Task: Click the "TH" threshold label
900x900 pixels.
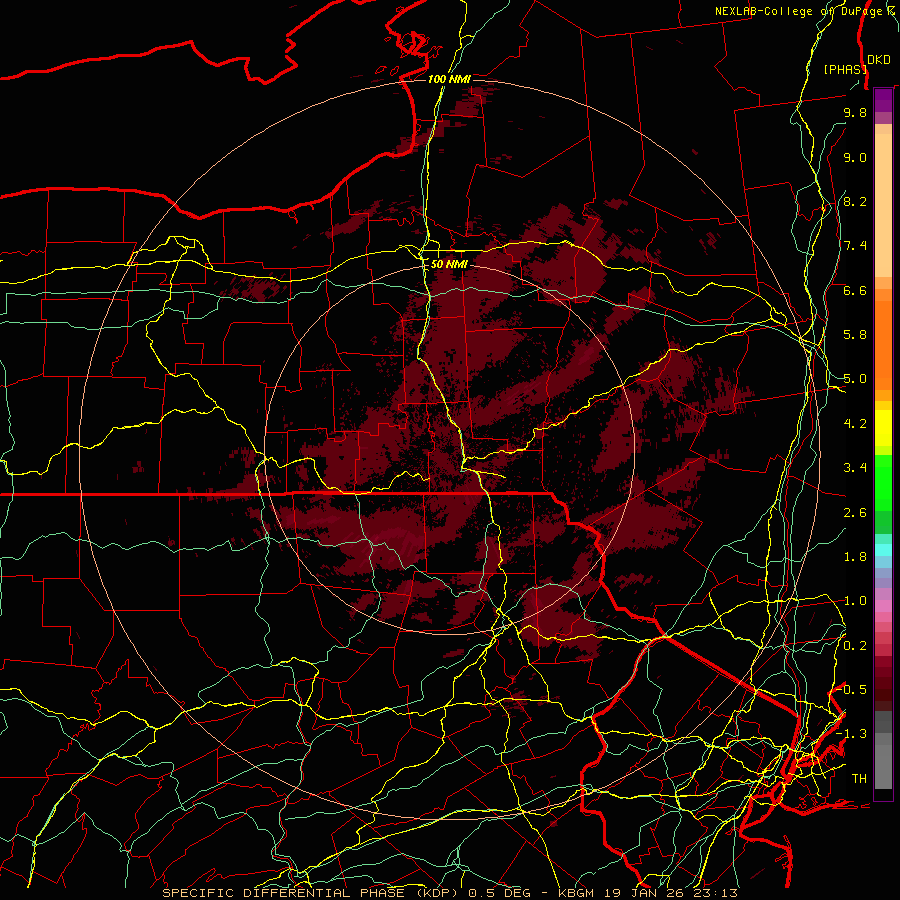Action: click(x=859, y=779)
